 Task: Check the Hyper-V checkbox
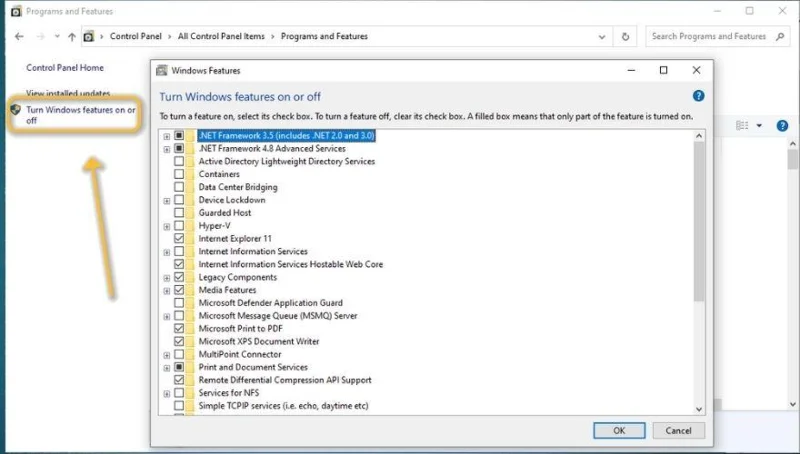pyautogui.click(x=179, y=225)
